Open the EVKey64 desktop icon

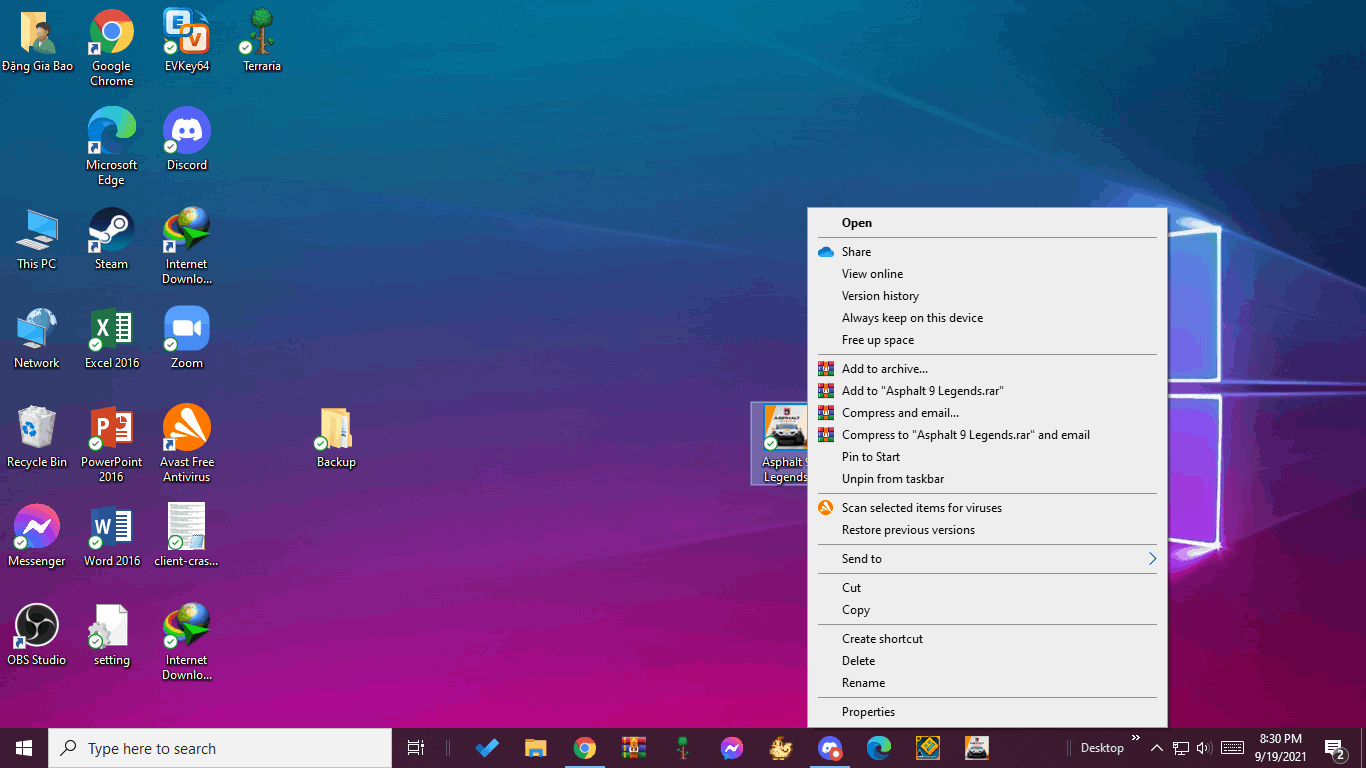pyautogui.click(x=187, y=41)
